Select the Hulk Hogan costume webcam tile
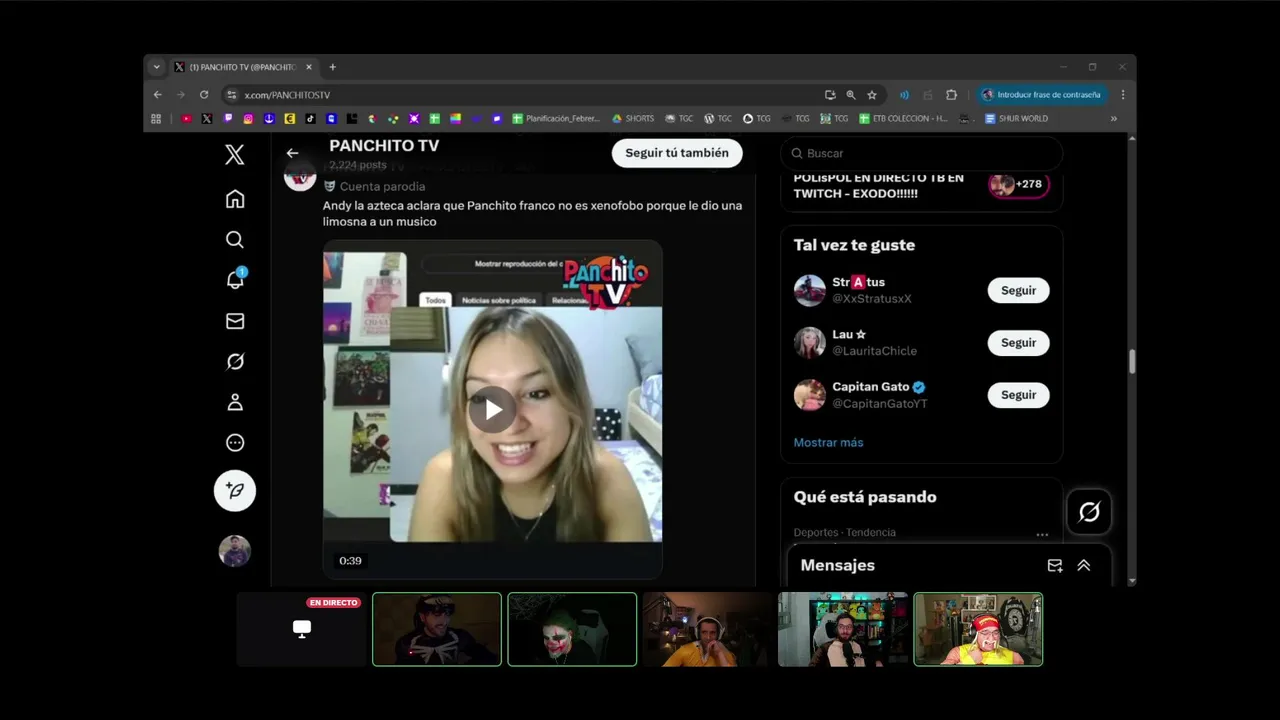Viewport: 1280px width, 720px height. click(x=978, y=629)
